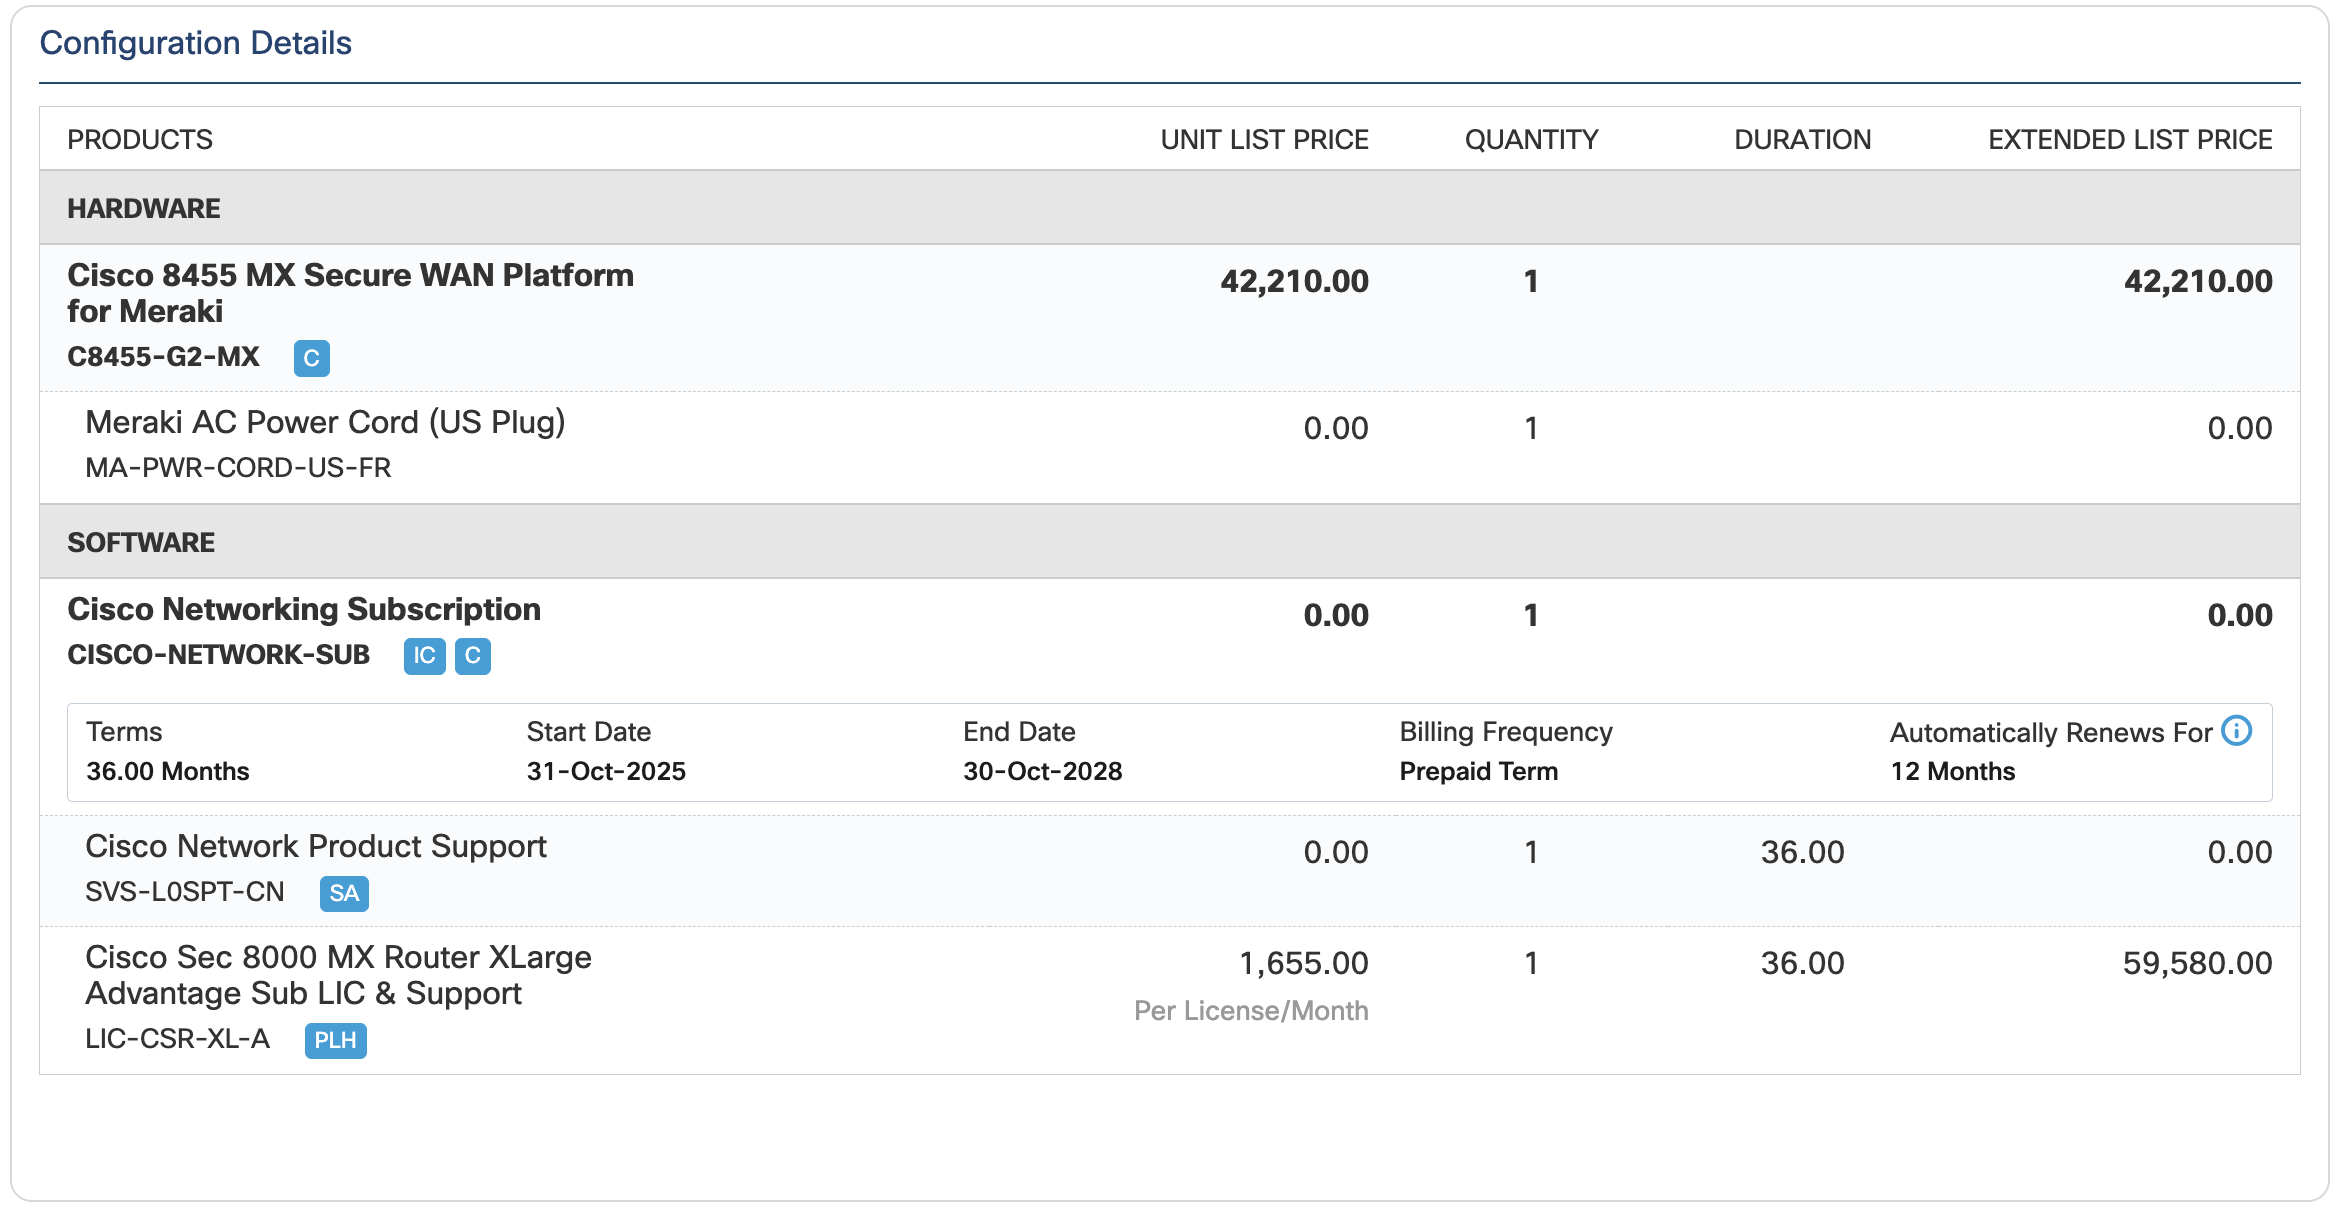
Task: Click the SOFTWARE section header row
Action: click(141, 542)
